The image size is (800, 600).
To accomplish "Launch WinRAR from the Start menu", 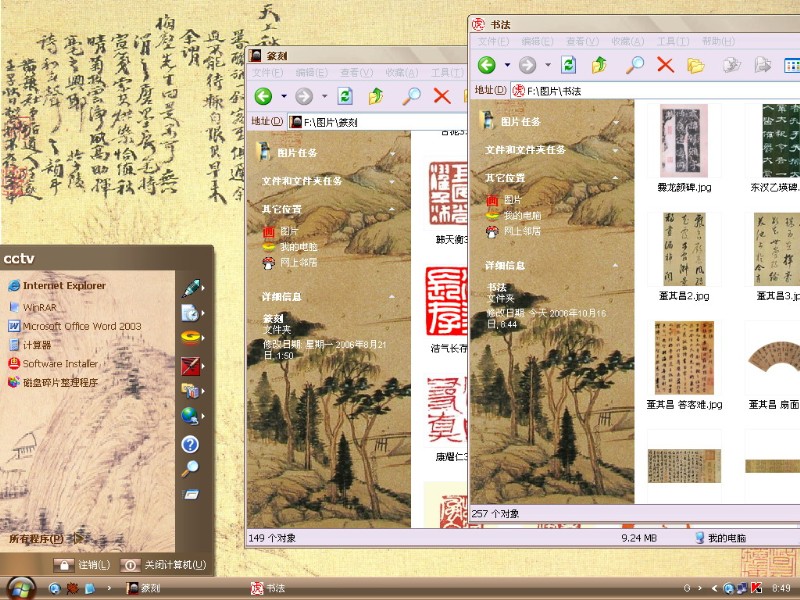I will pos(33,307).
